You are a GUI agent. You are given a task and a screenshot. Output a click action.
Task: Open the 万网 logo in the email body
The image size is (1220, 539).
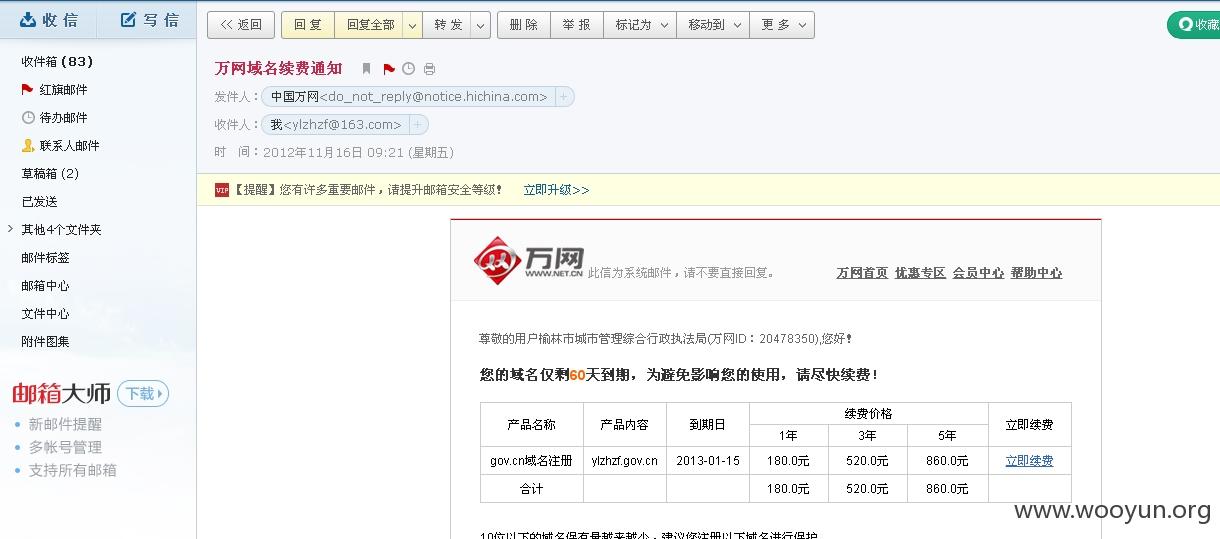[x=528, y=261]
